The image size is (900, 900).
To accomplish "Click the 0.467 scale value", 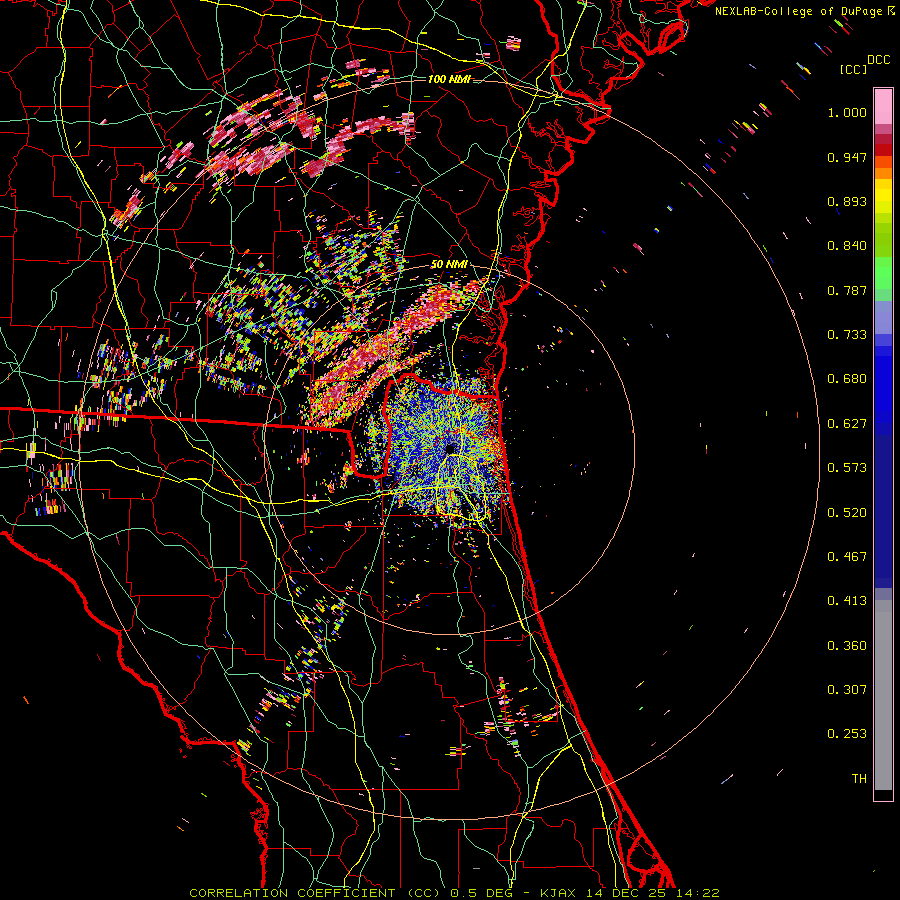I will pos(847,557).
